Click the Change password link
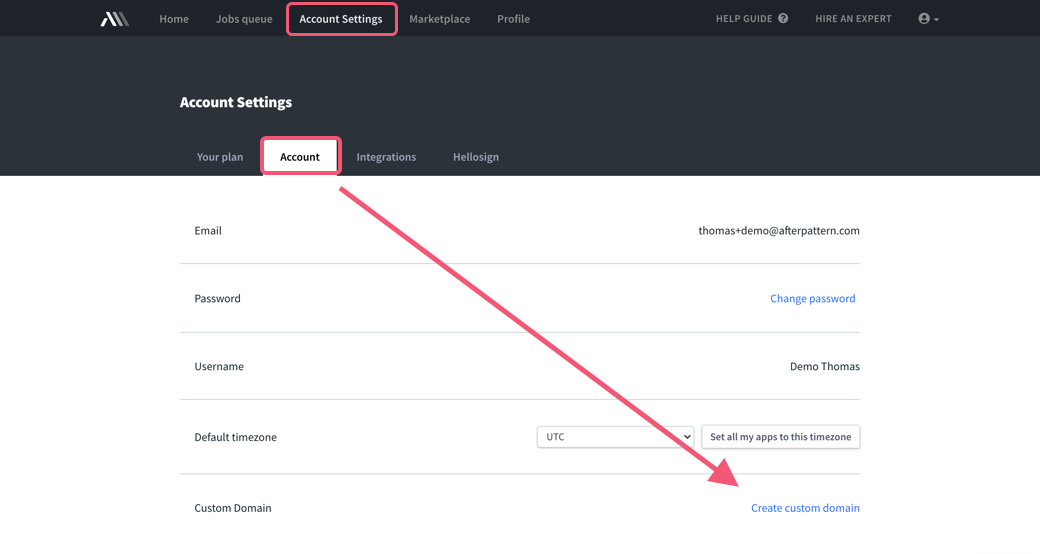 click(x=812, y=299)
